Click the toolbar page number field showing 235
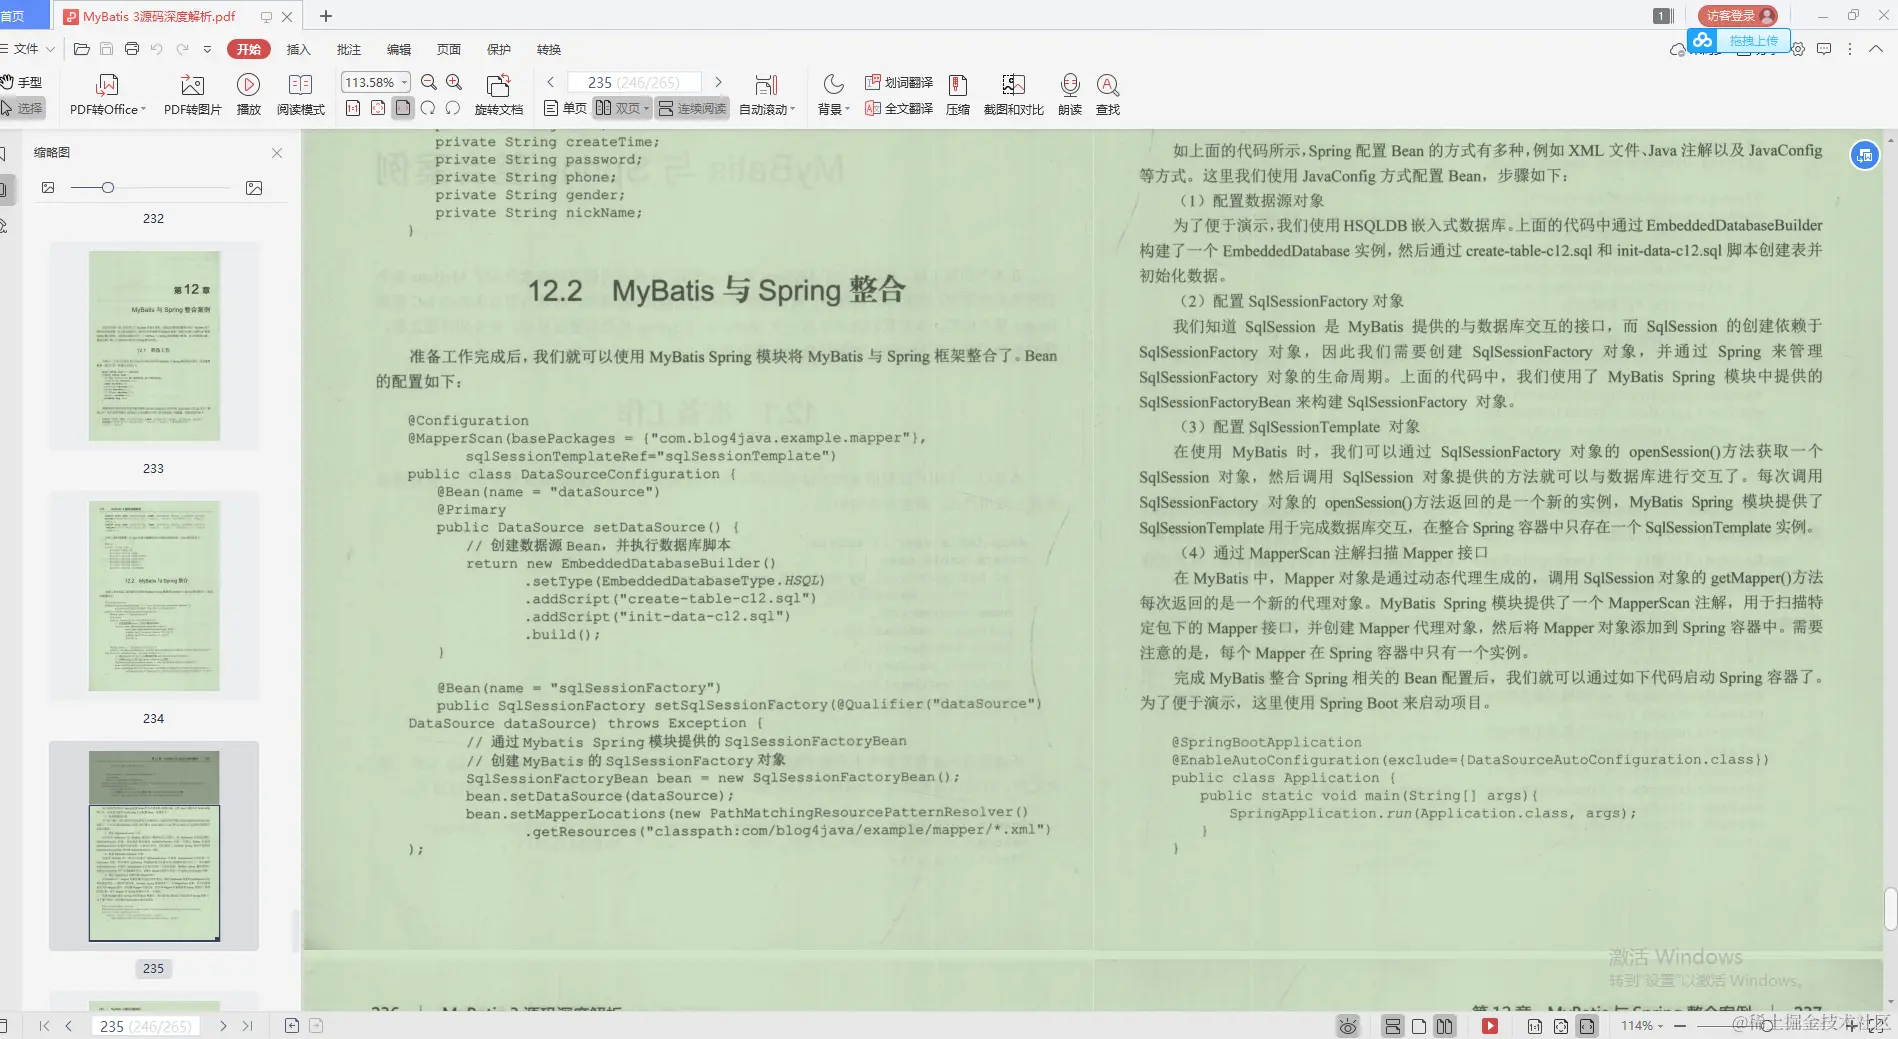 pos(634,82)
